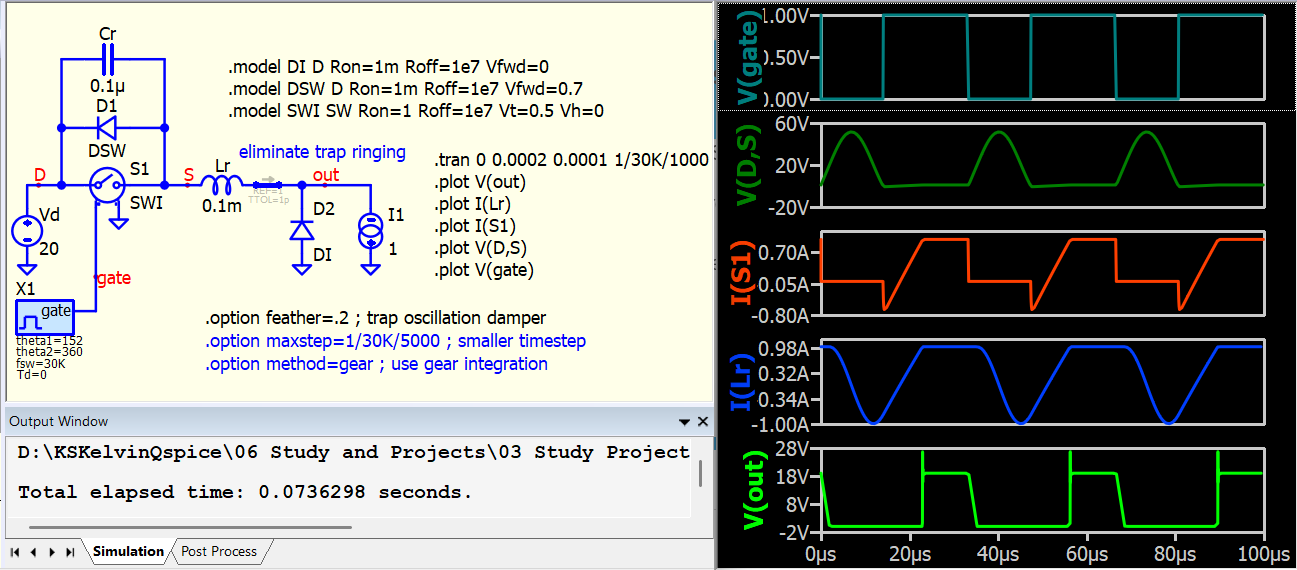Click the D1 diode symbol
The height and width of the screenshot is (570, 1297).
(107, 128)
